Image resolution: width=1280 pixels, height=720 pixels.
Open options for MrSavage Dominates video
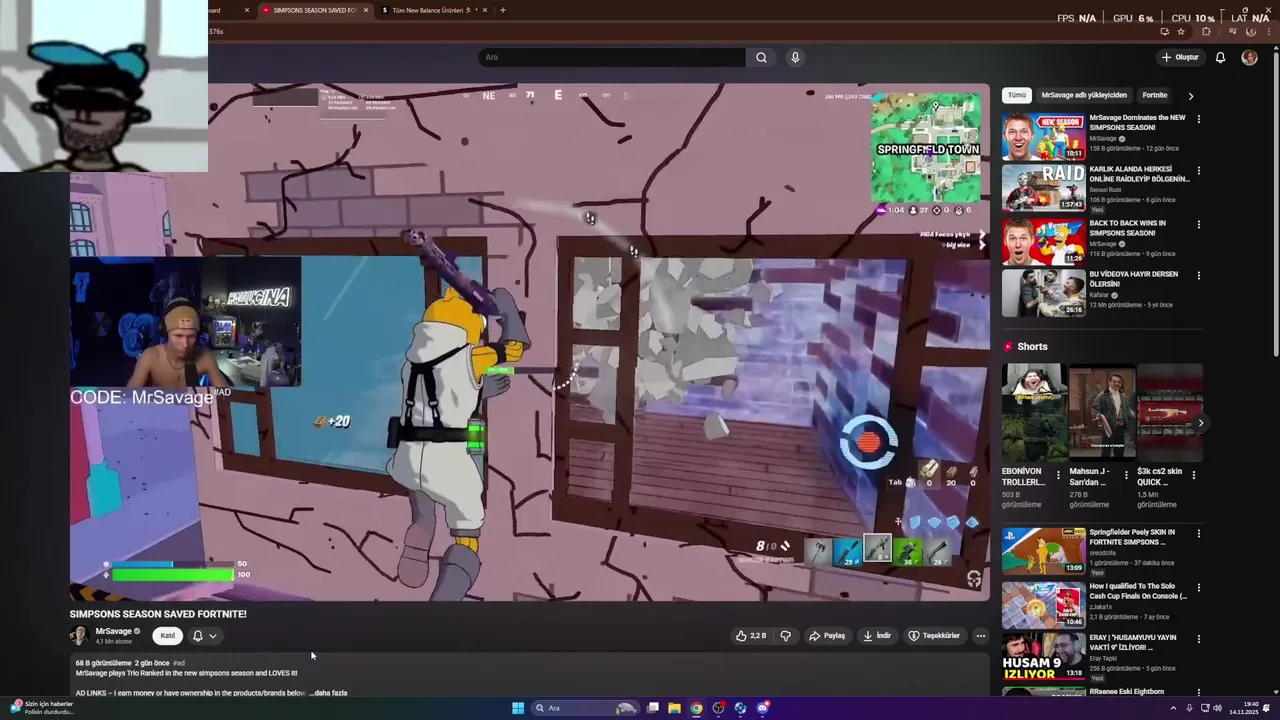click(1198, 119)
